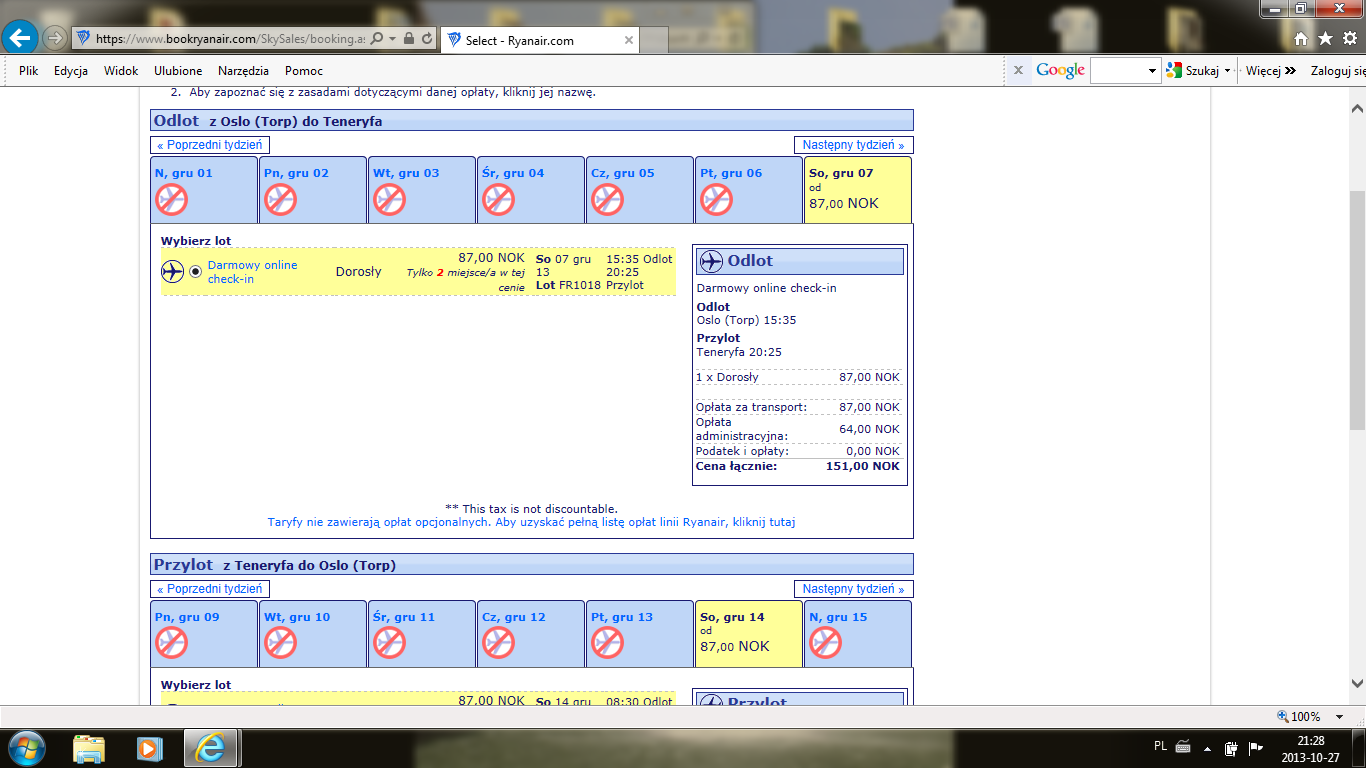The height and width of the screenshot is (768, 1366).
Task: Click Zaloguj się on the Google toolbar
Action: 1338,71
